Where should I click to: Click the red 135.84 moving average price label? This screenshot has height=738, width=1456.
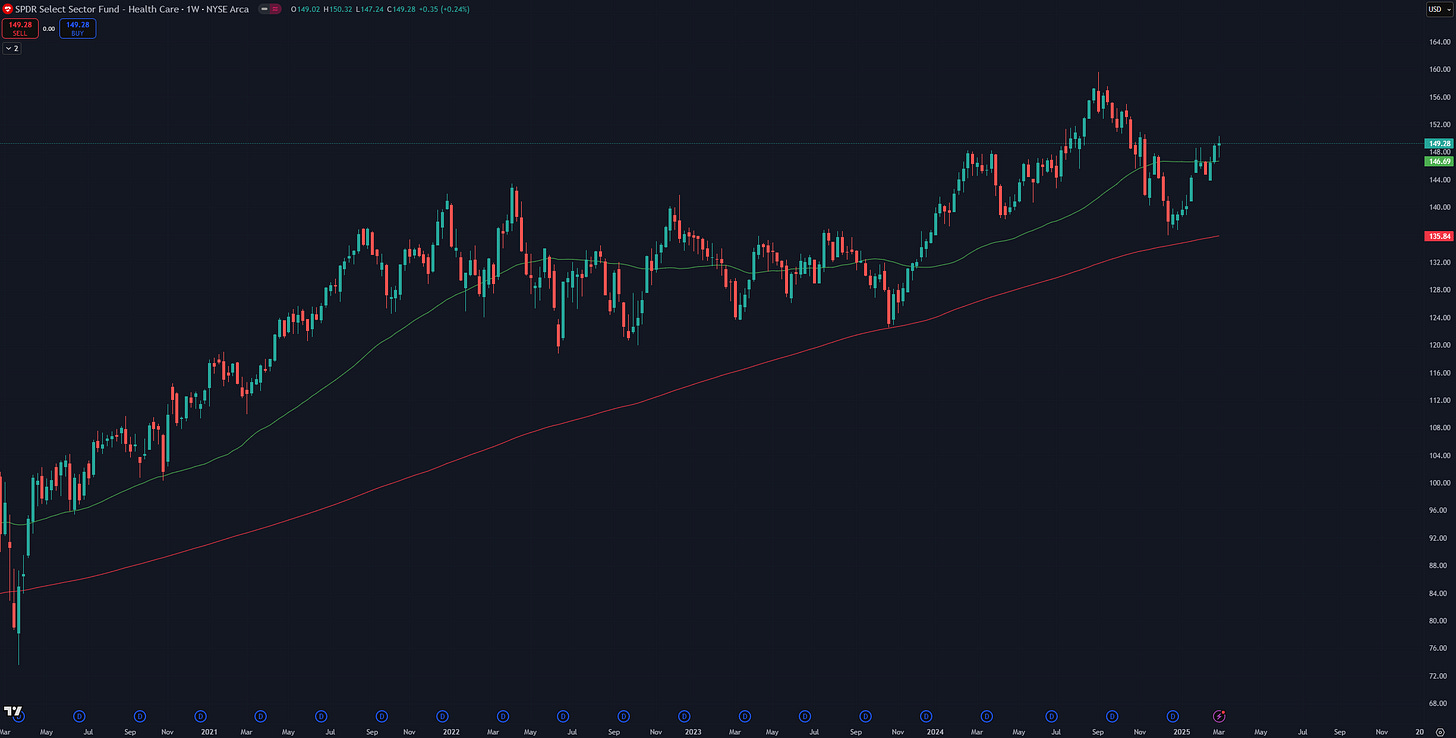(1438, 236)
